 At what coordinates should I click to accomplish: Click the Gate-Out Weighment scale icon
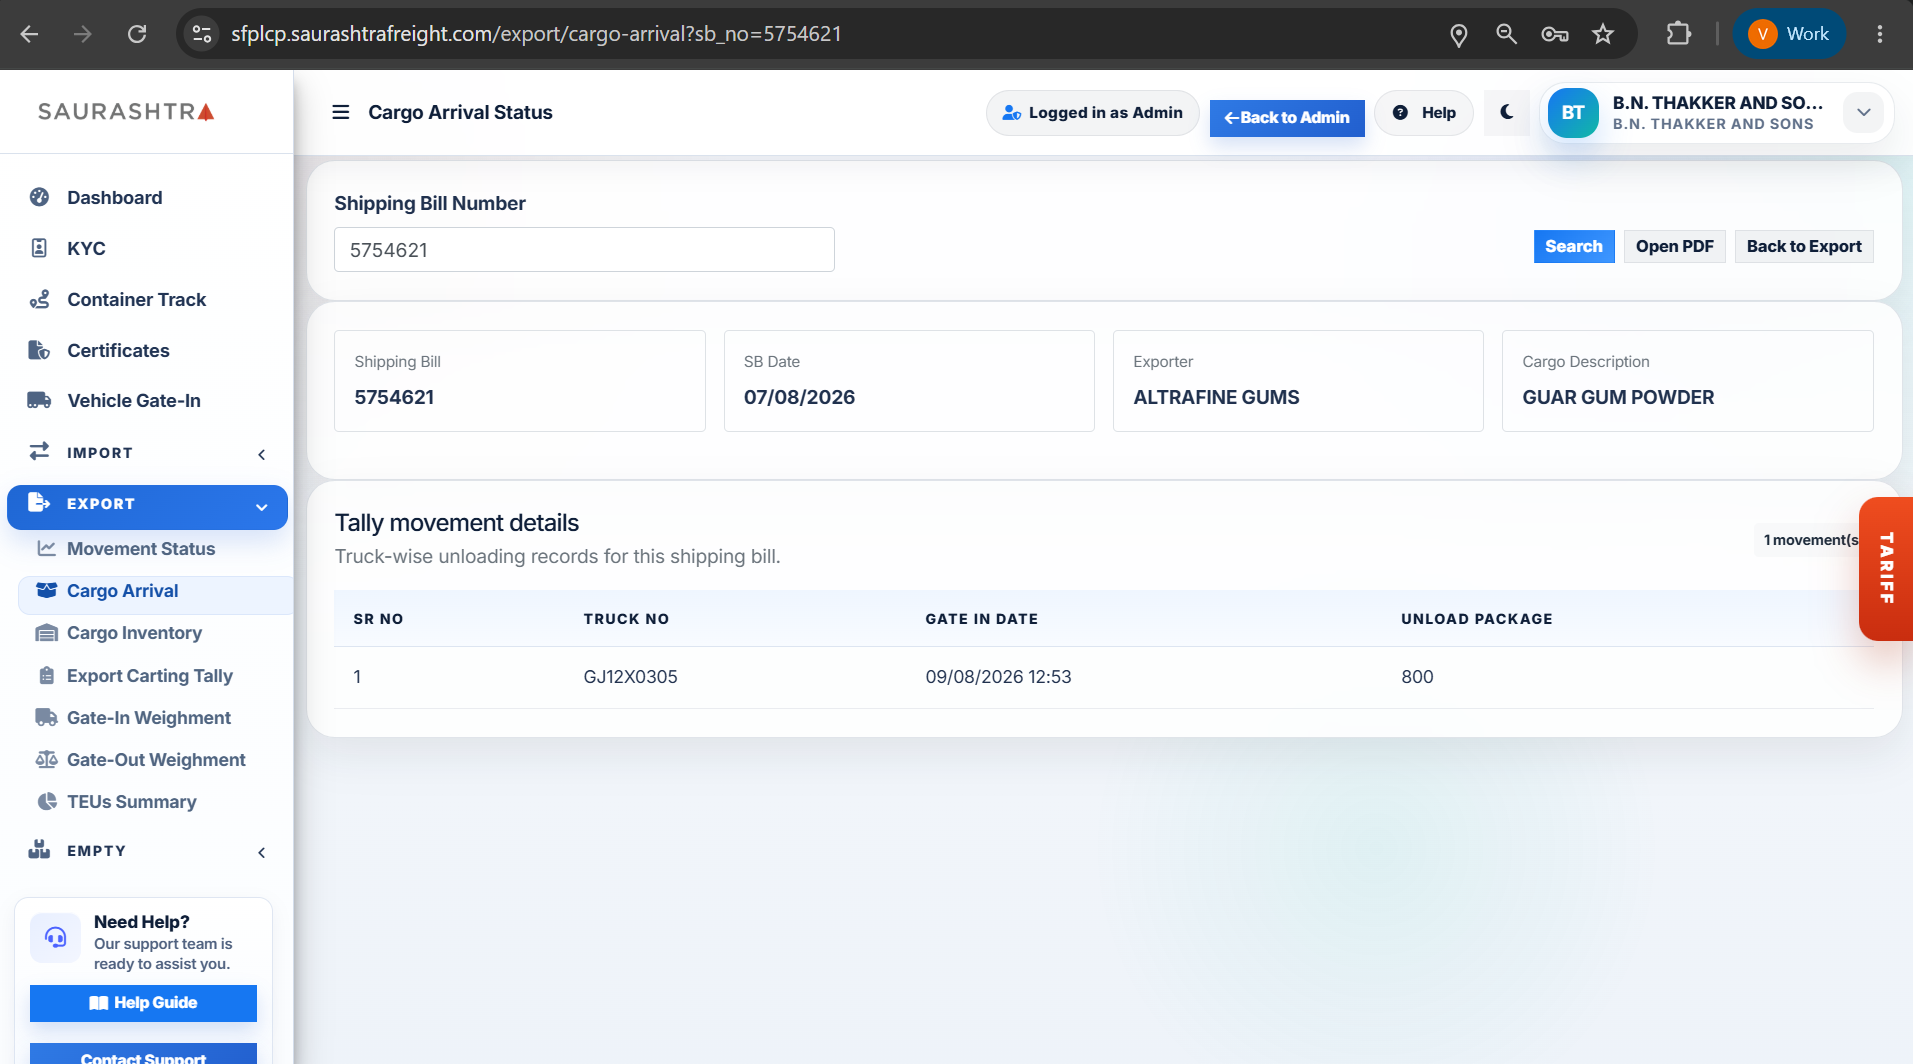tap(46, 759)
